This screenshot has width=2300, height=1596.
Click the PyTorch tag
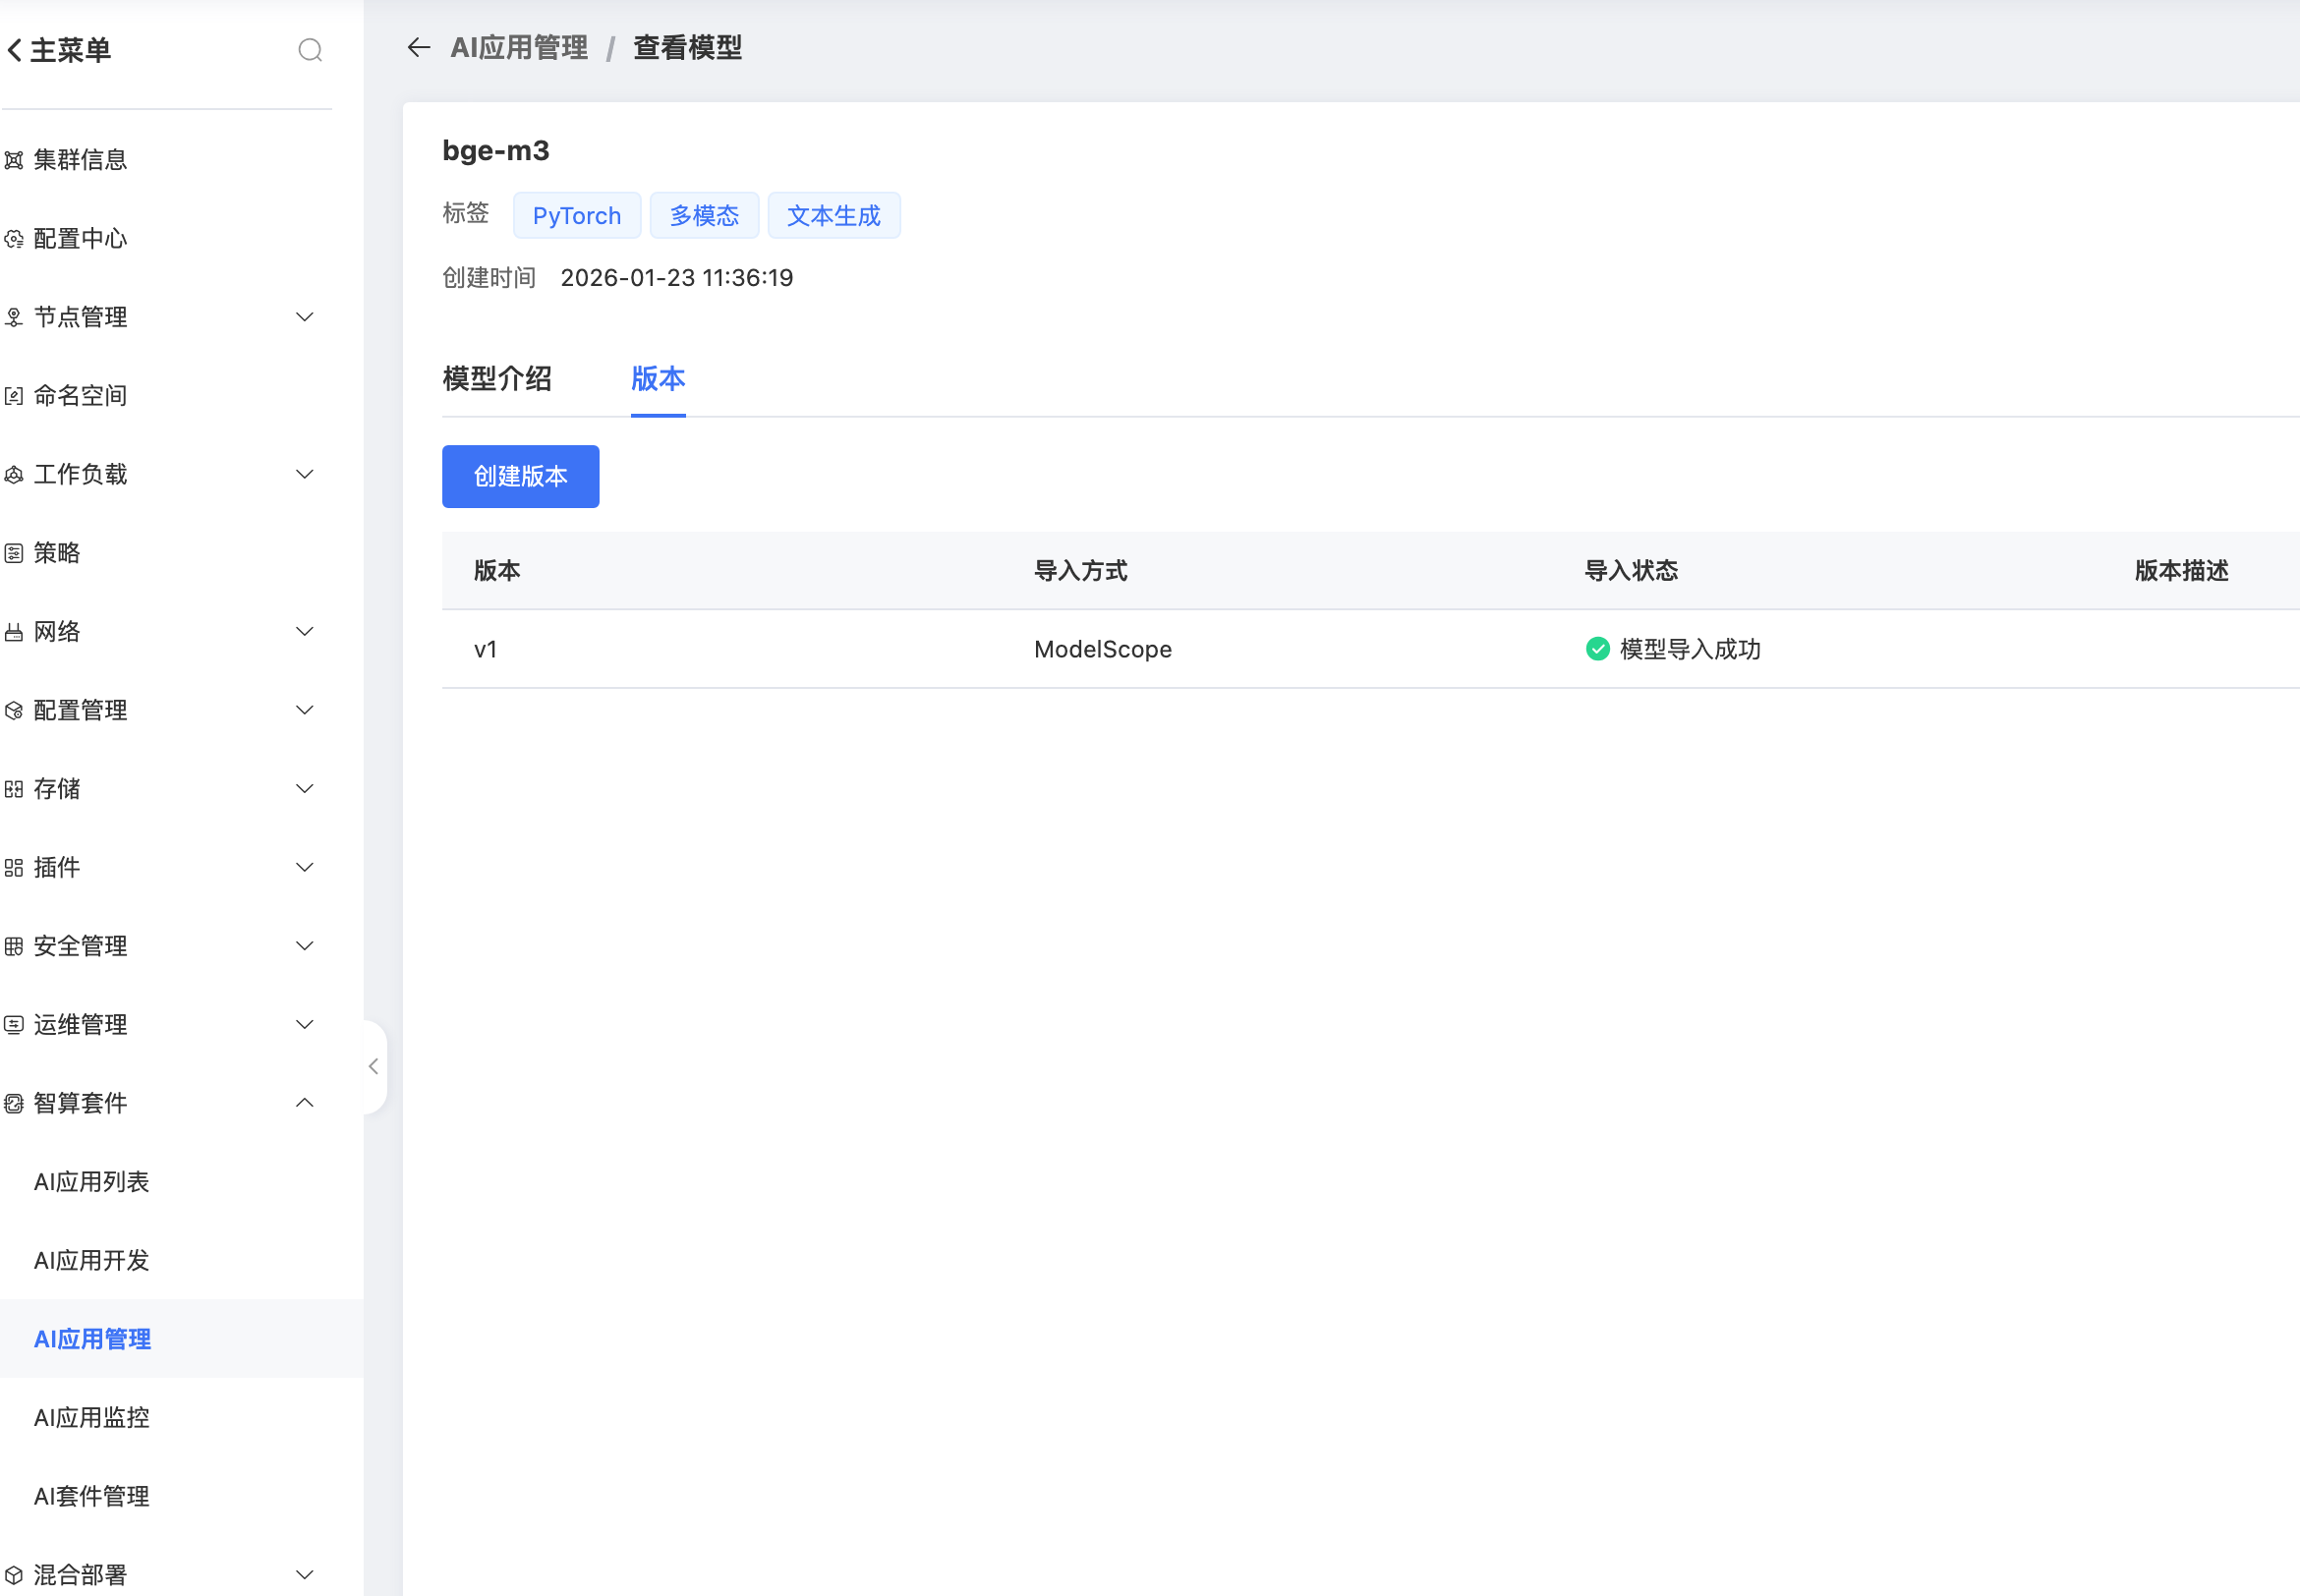pyautogui.click(x=576, y=216)
